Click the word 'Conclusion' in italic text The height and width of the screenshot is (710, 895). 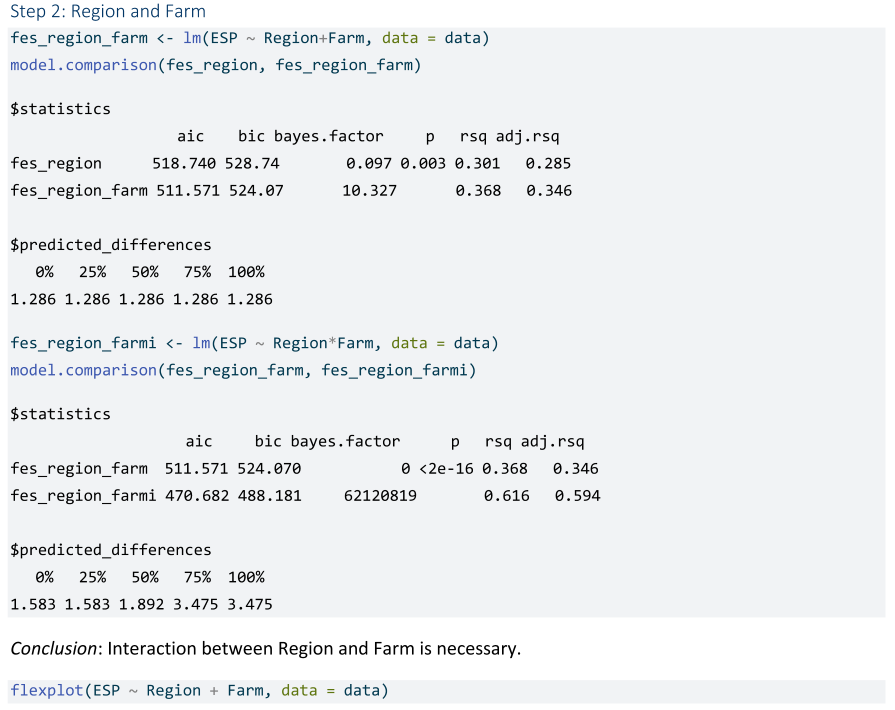[x=54, y=649]
